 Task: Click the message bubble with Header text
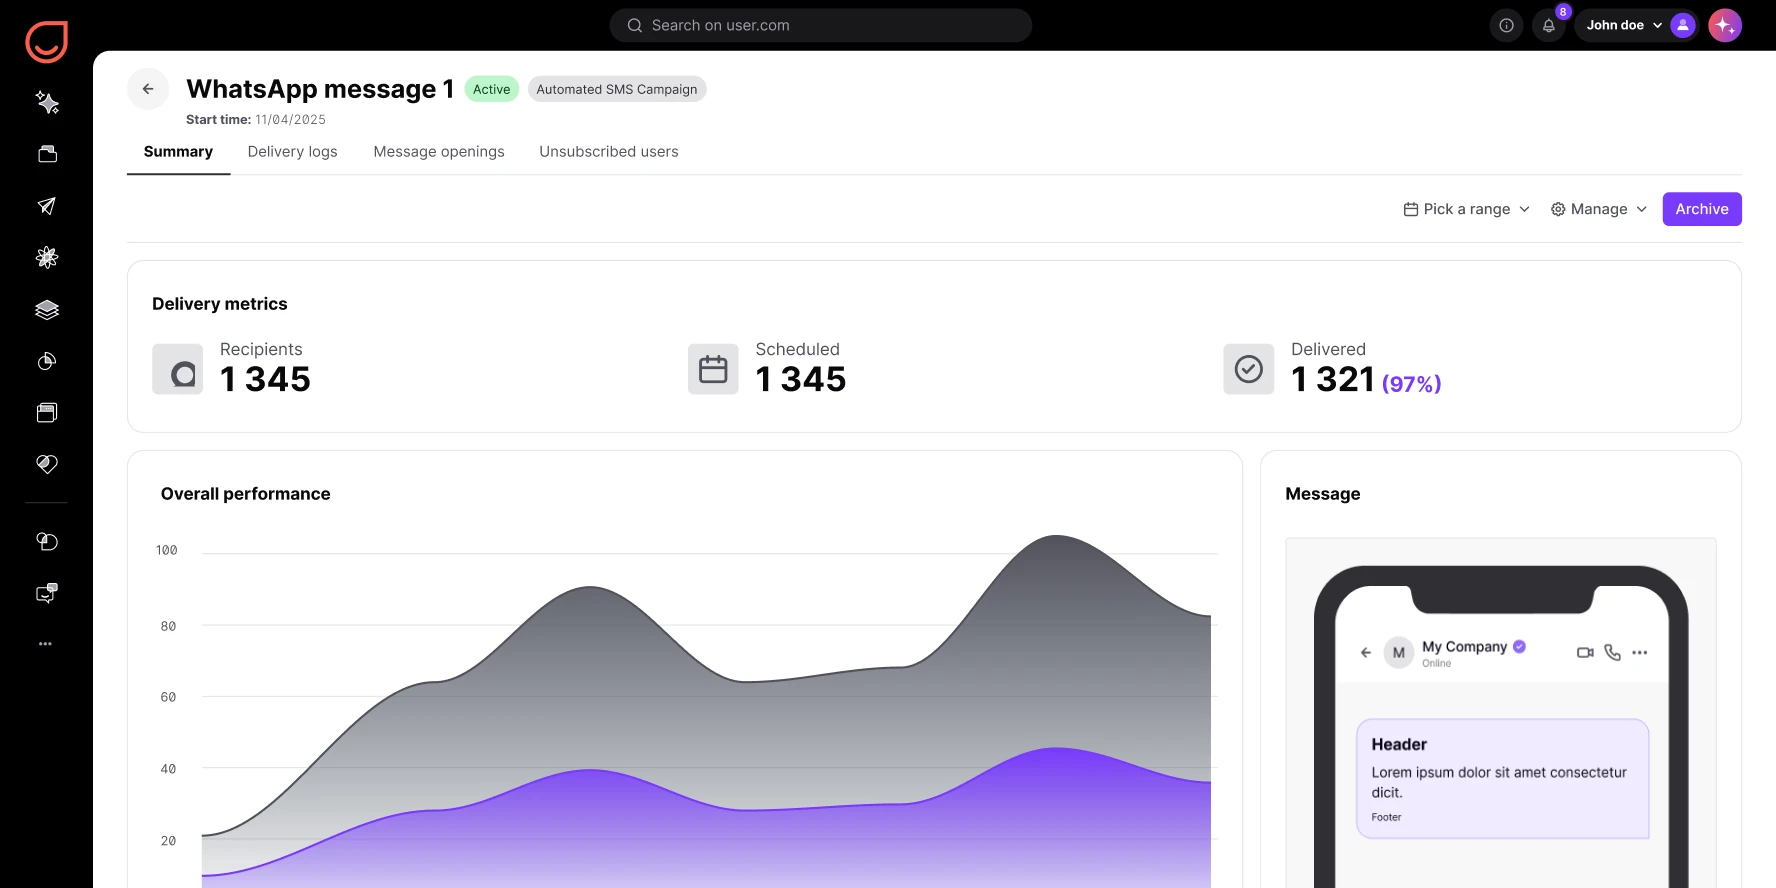[x=1502, y=778]
